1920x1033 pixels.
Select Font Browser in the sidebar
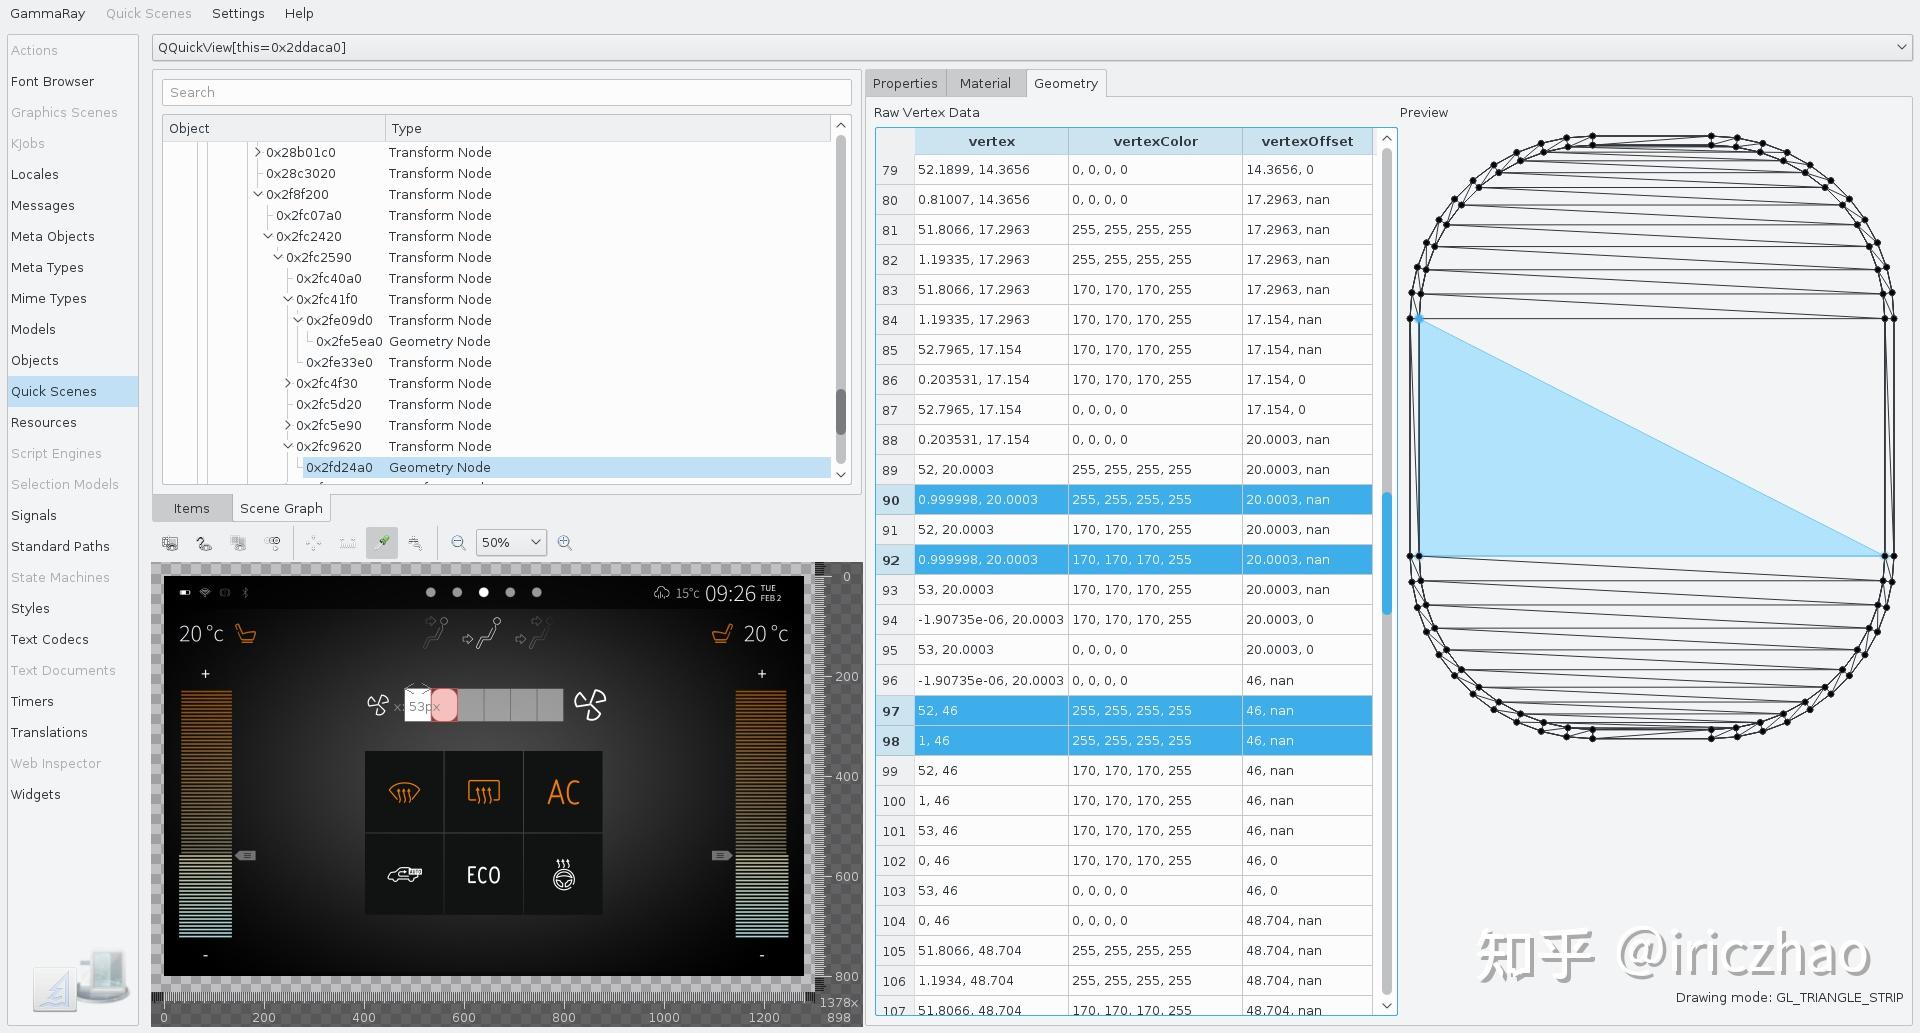pos(52,81)
